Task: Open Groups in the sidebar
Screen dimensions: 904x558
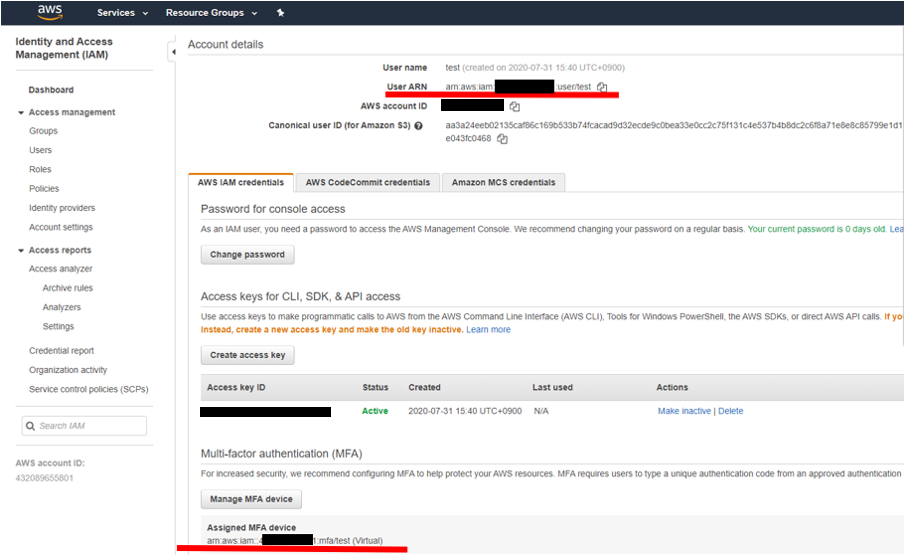Action: click(x=43, y=131)
